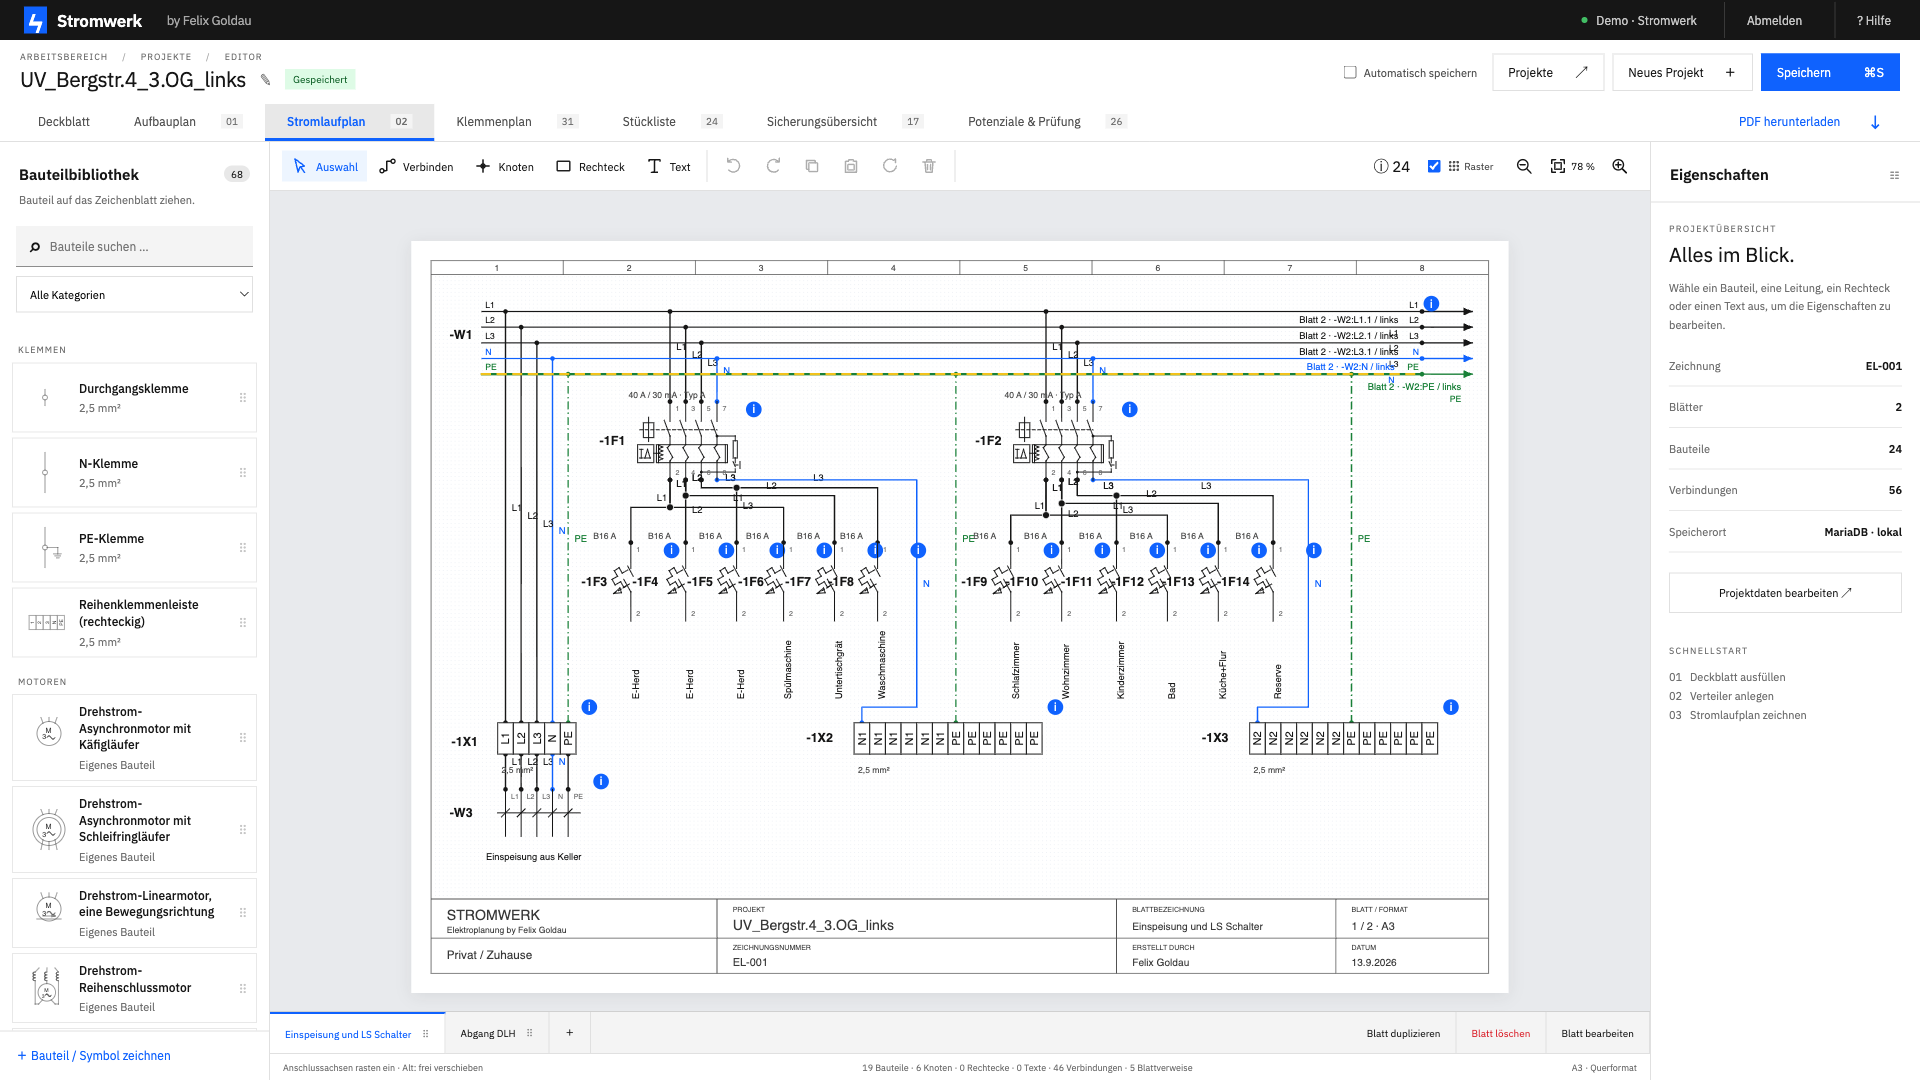Screen dimensions: 1920x1080
Task: Open the Hilfe menu
Action: tap(1874, 20)
